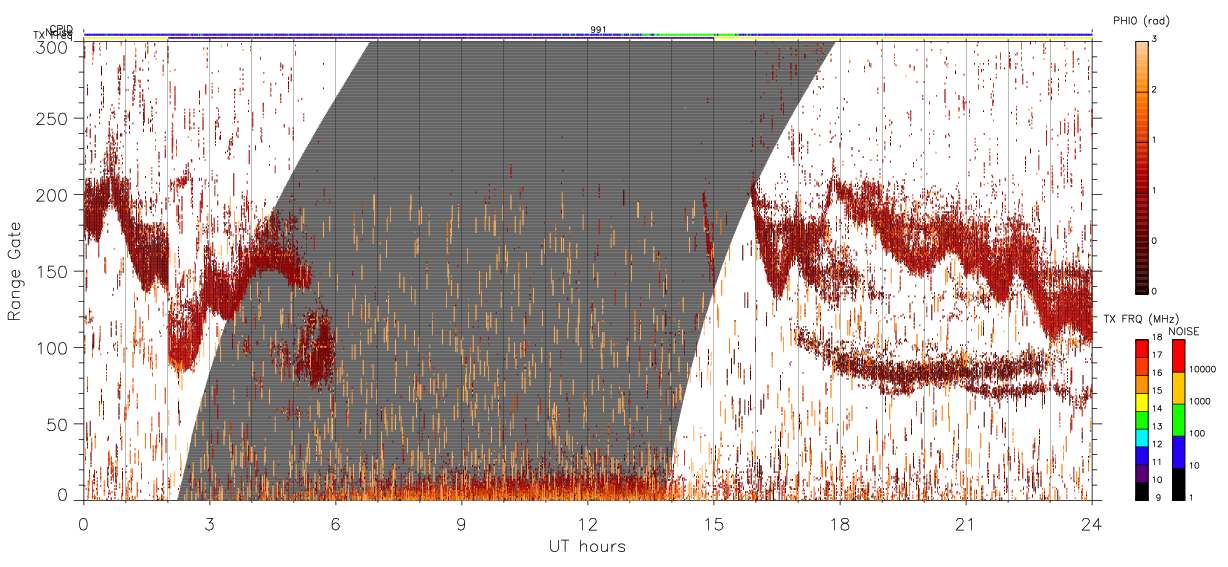1228x567 pixels.
Task: Click the 'Range Gate' y-axis title
Action: pyautogui.click(x=15, y=271)
